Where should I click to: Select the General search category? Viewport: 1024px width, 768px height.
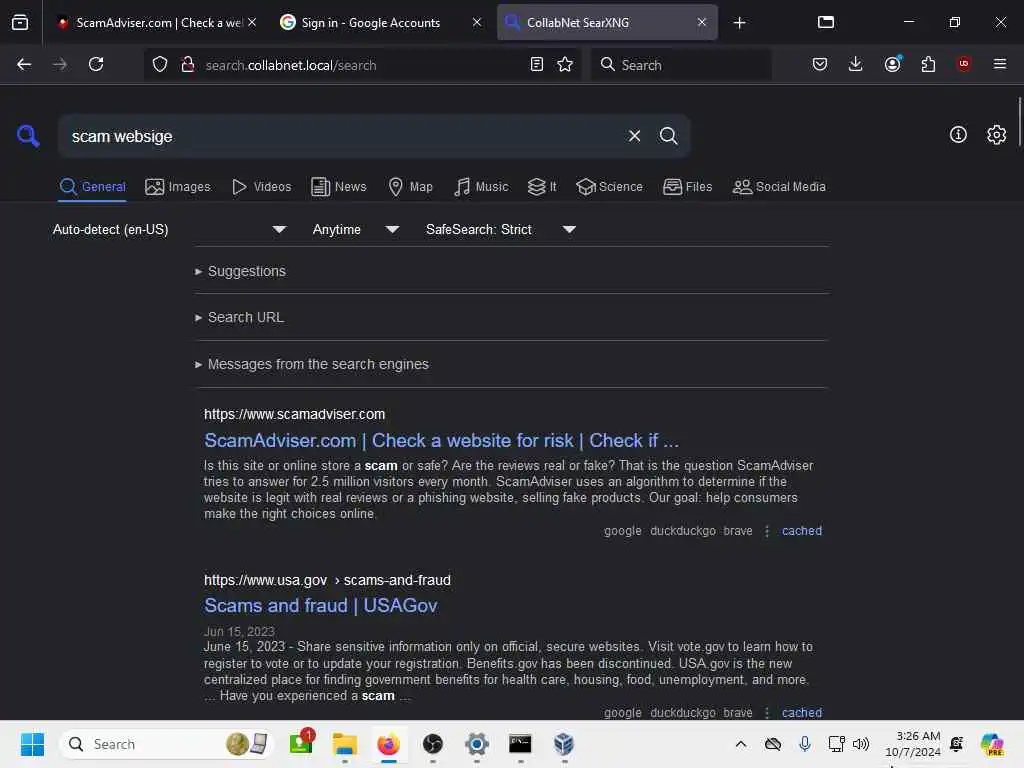coord(92,187)
